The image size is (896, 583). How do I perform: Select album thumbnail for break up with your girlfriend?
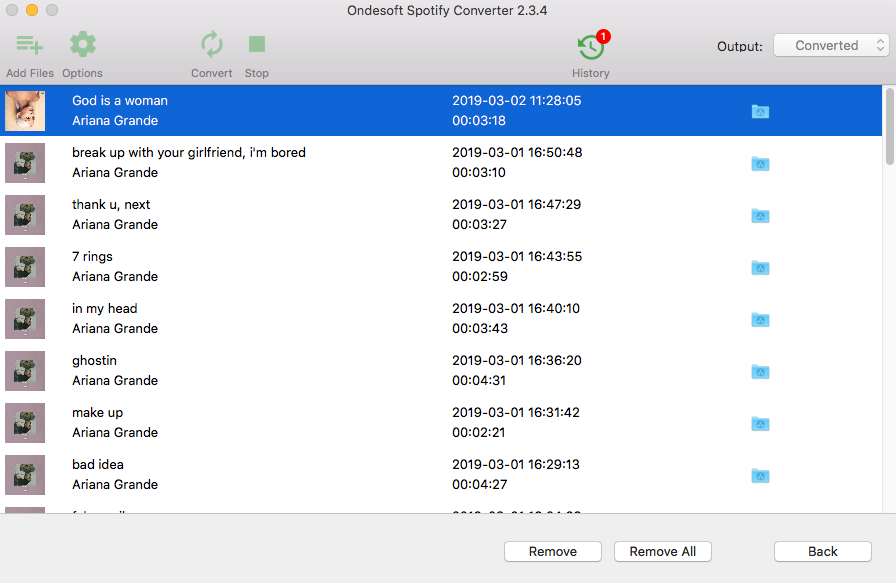coord(25,163)
